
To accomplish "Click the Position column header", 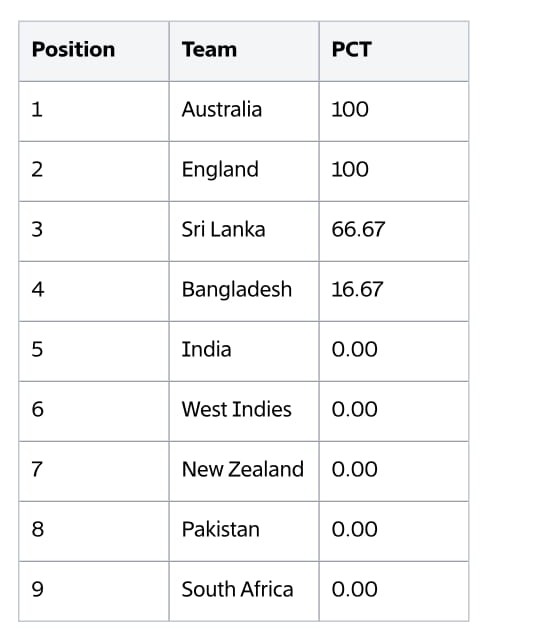I will [x=94, y=51].
